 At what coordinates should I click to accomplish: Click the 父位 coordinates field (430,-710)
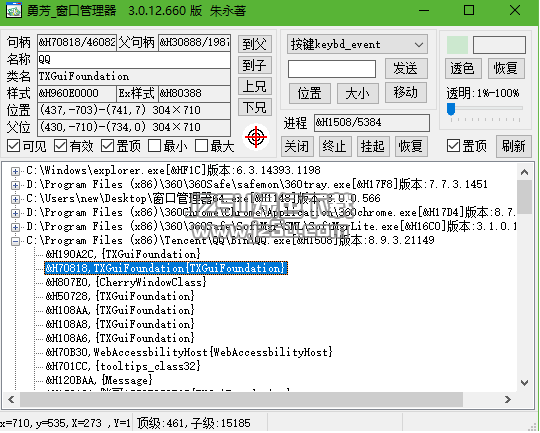(134, 127)
